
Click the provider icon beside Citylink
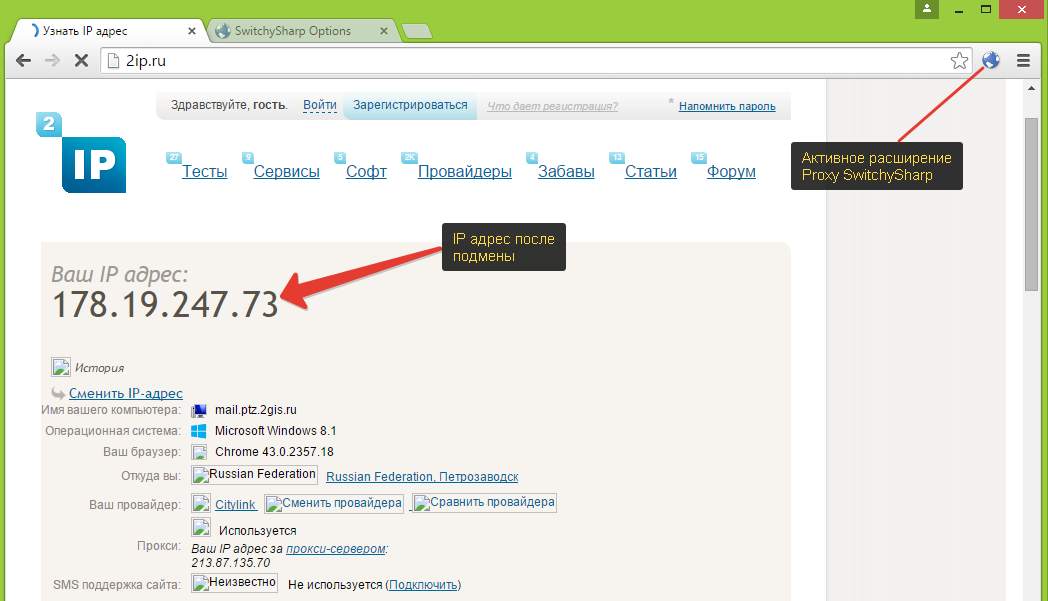201,503
